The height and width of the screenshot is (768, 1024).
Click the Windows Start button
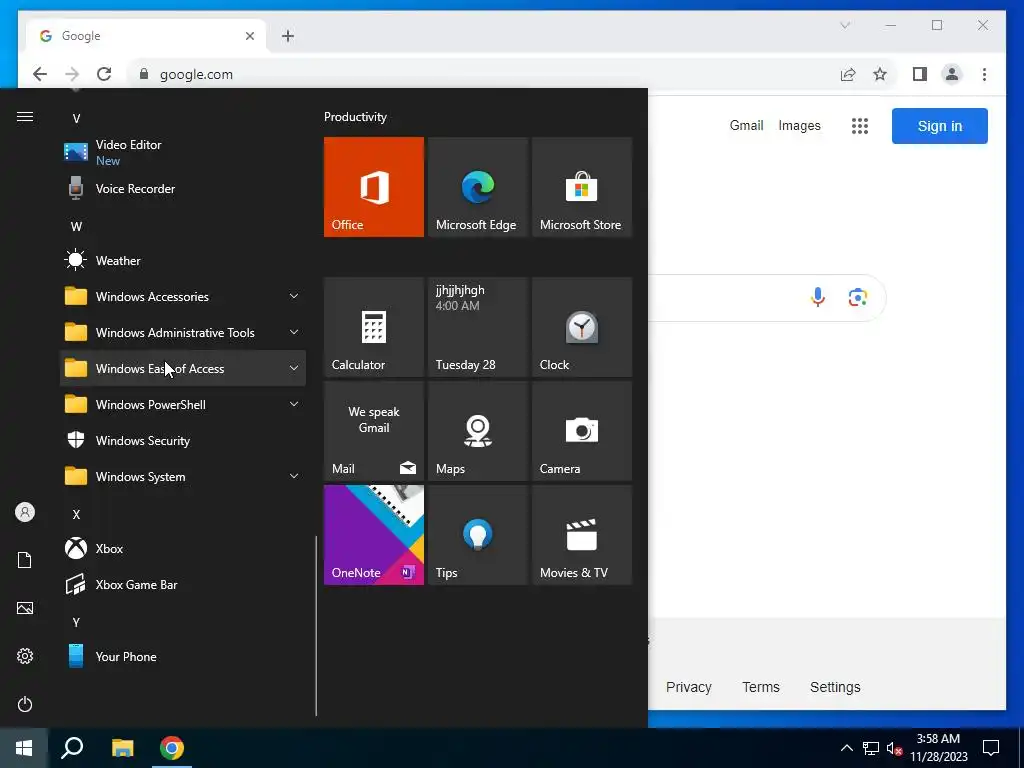point(24,748)
